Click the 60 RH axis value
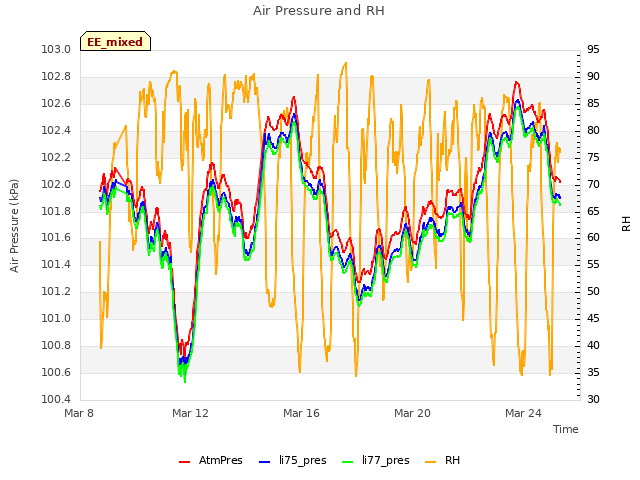 [593, 238]
